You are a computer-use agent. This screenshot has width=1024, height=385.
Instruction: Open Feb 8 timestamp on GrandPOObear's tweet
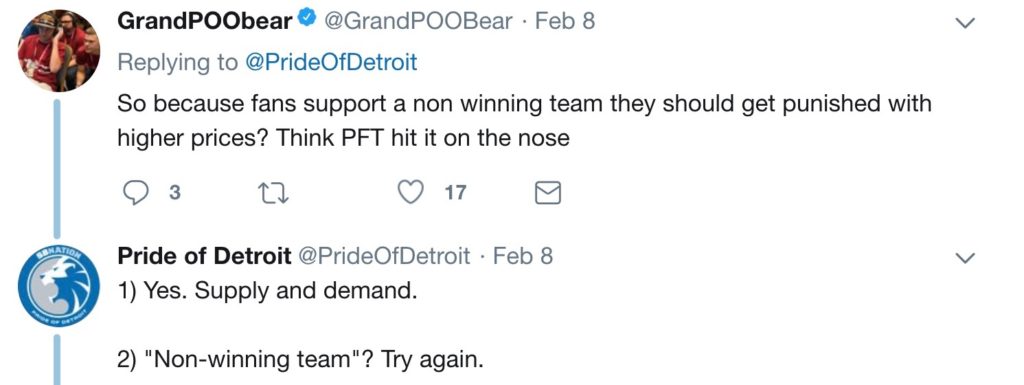pyautogui.click(x=565, y=22)
